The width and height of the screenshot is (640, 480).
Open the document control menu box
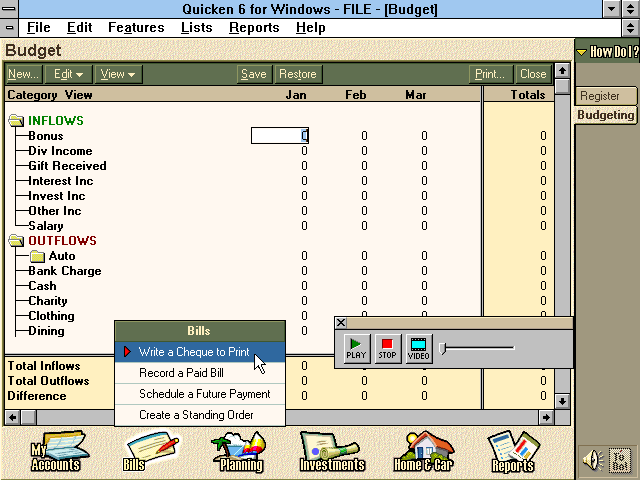(x=9, y=28)
